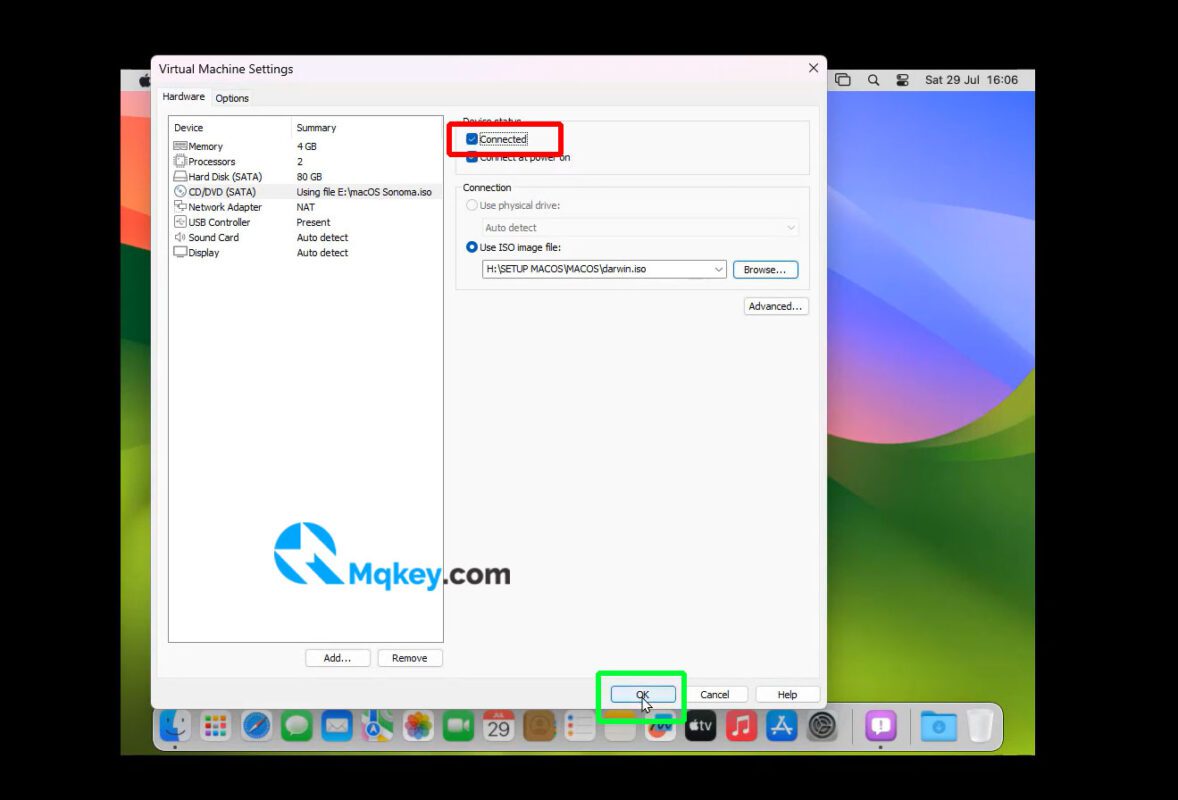1178x800 pixels.
Task: Select the Use ISO image file option
Action: click(x=472, y=247)
